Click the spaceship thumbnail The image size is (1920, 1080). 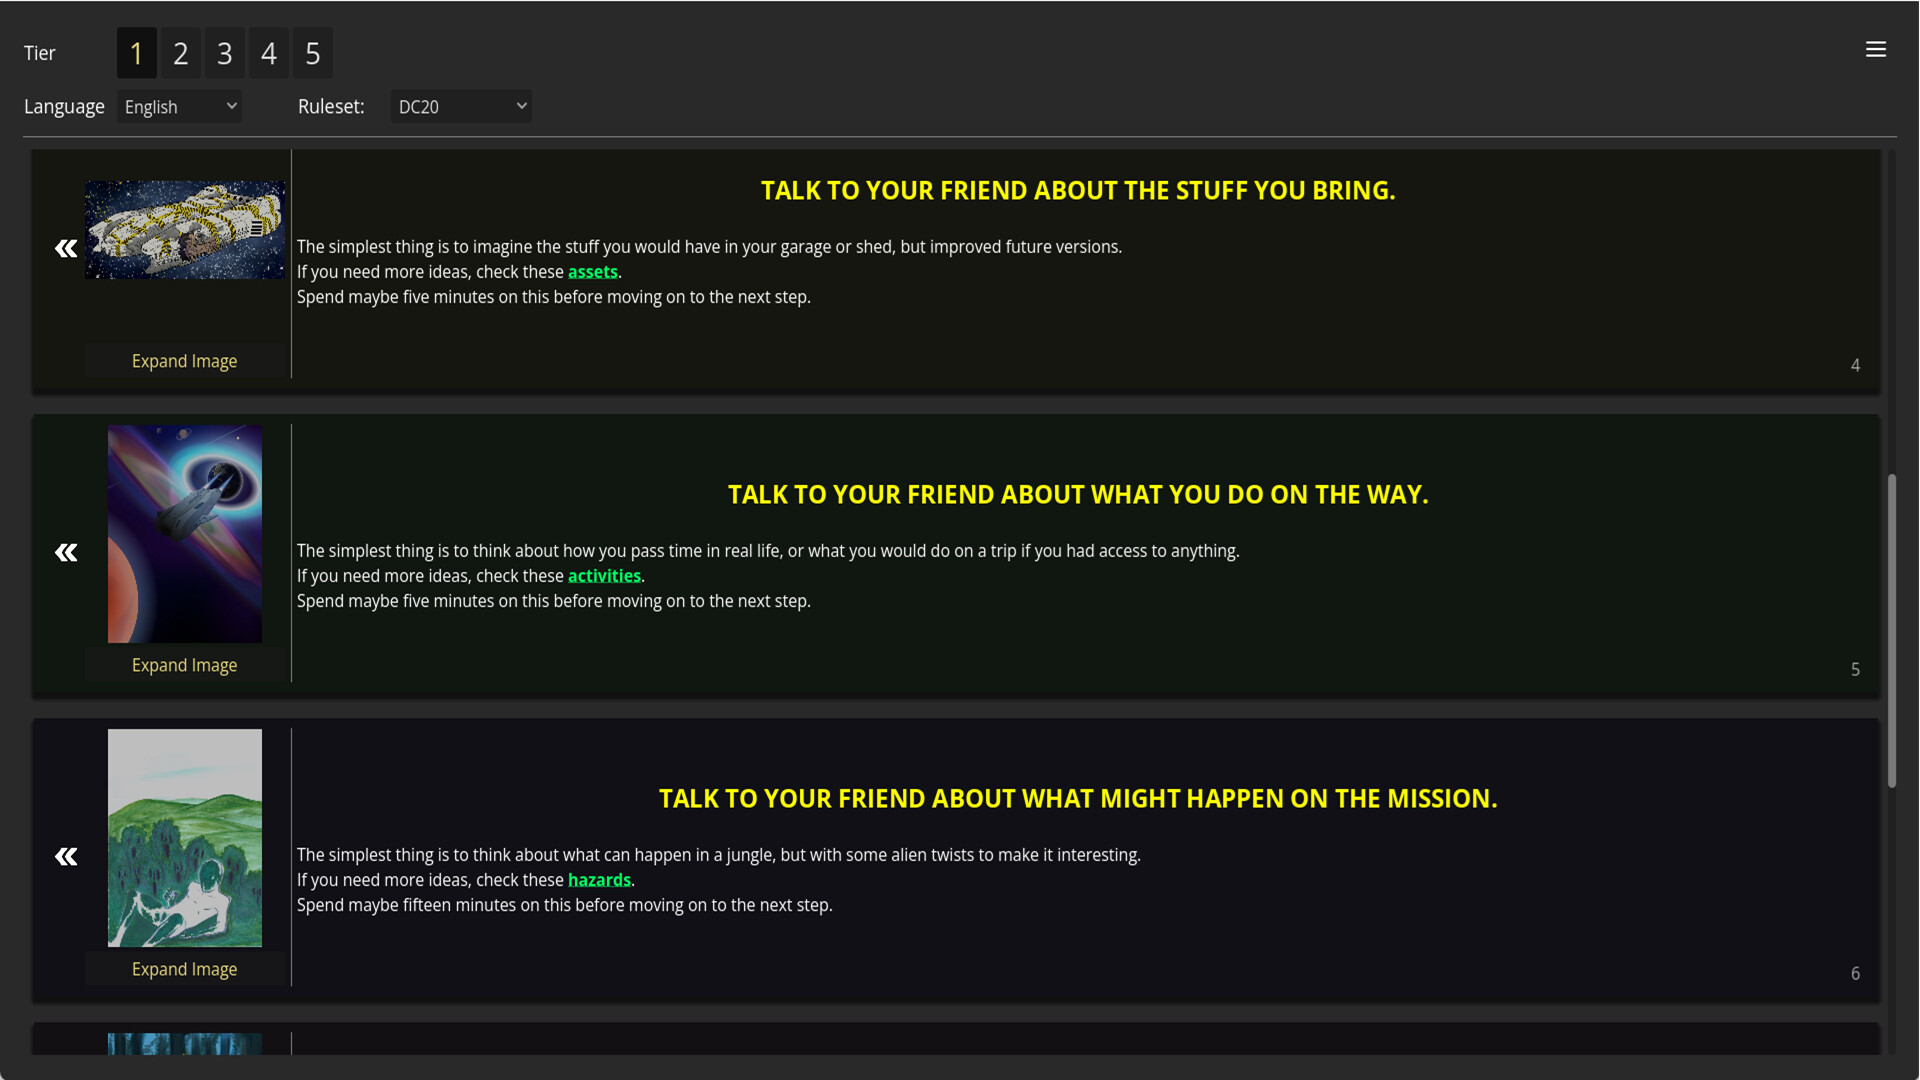[x=184, y=228]
